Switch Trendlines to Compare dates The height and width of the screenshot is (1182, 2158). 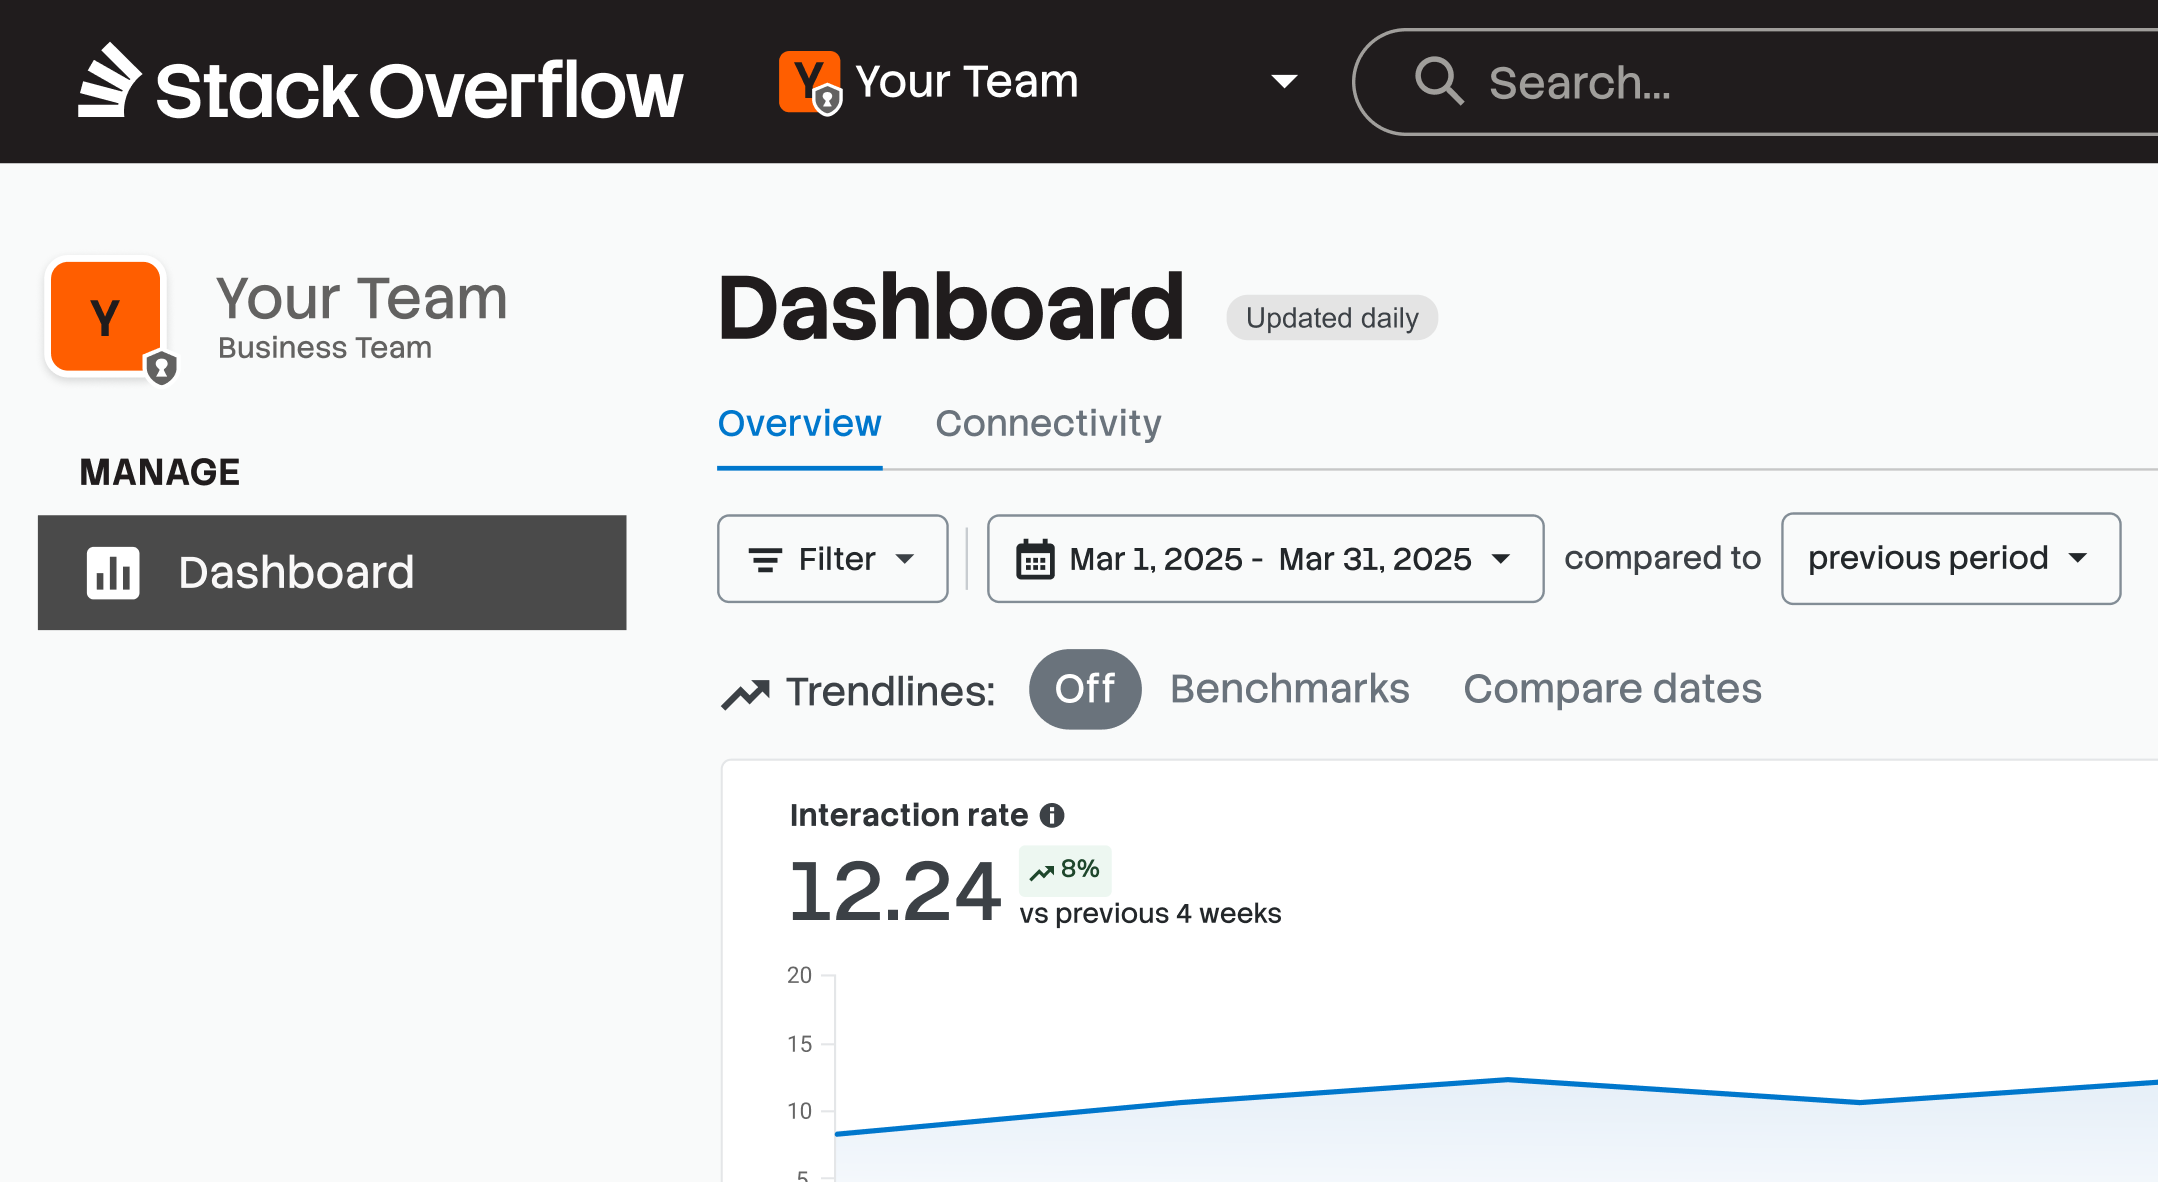point(1612,689)
